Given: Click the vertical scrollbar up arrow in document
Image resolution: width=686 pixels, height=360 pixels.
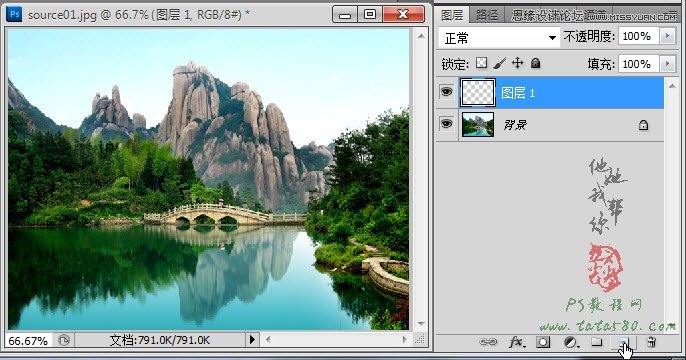Looking at the screenshot, I should pos(421,36).
